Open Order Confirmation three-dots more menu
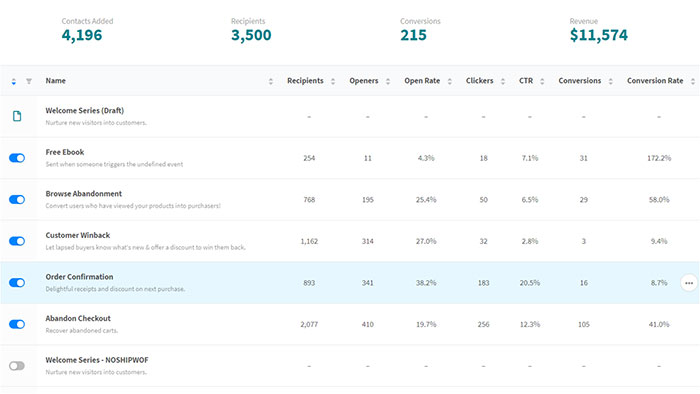 [689, 283]
